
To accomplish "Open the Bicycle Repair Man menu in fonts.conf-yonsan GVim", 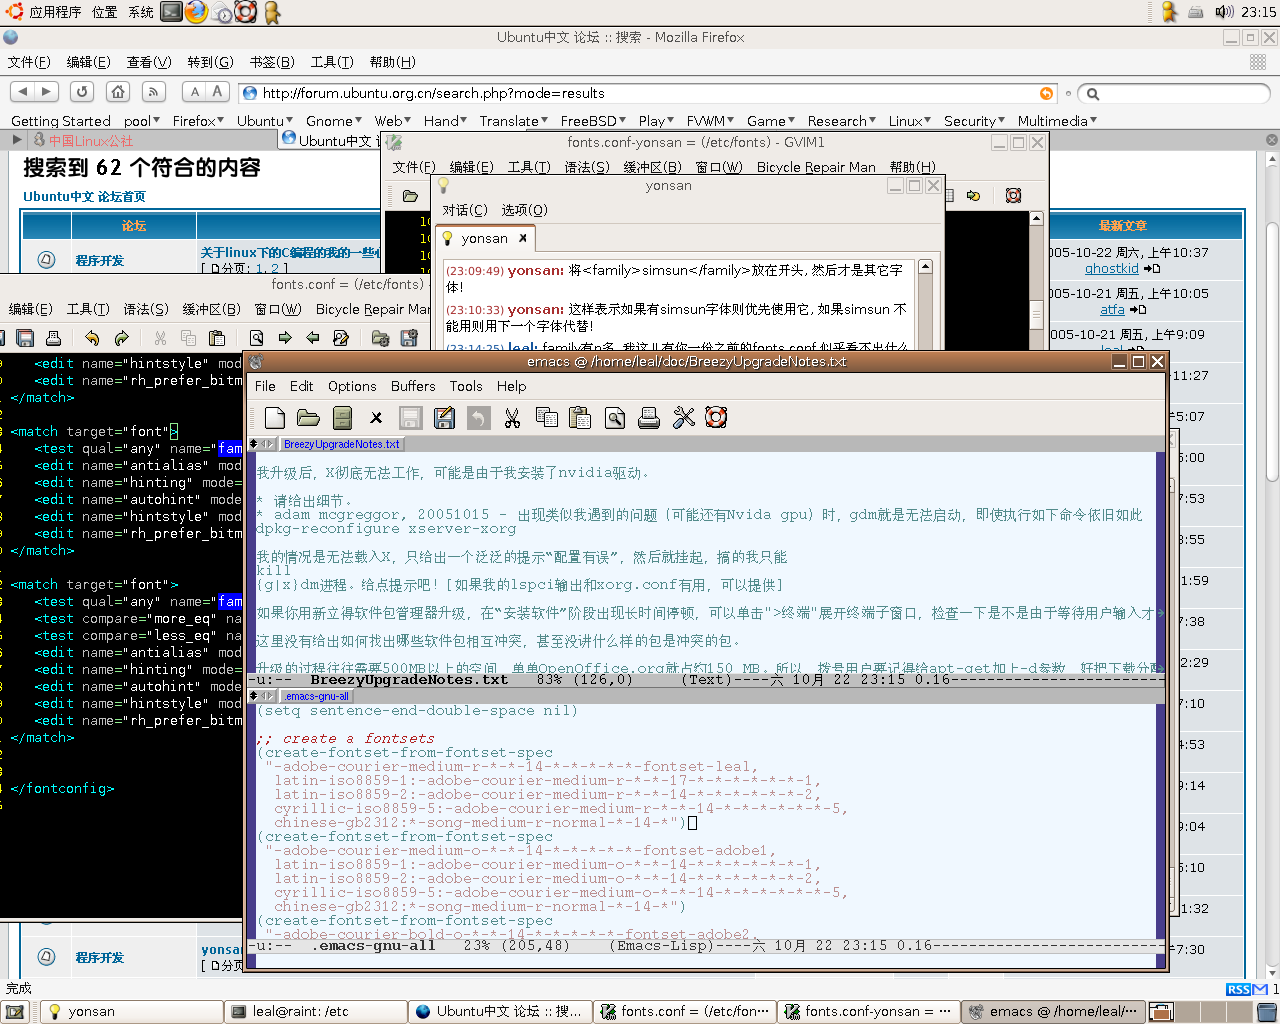I will tap(816, 167).
